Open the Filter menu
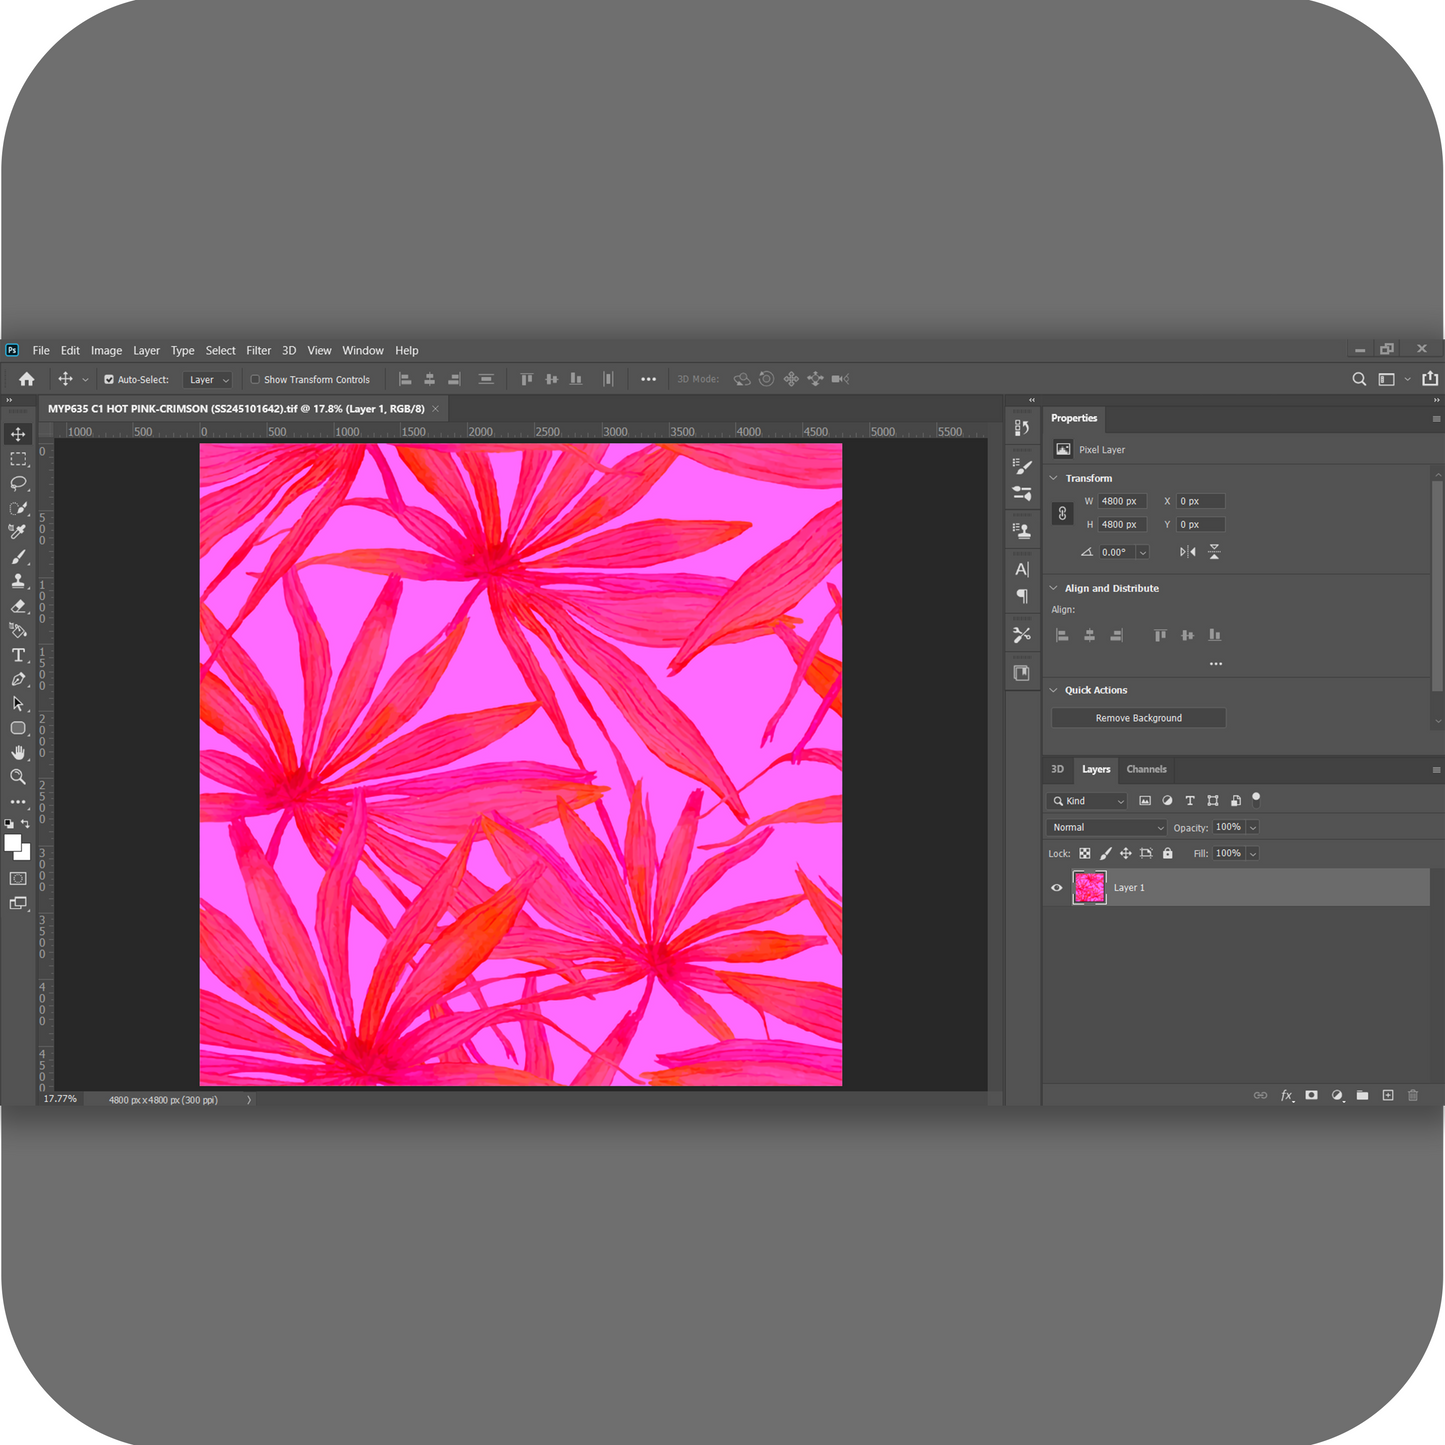 click(x=259, y=351)
